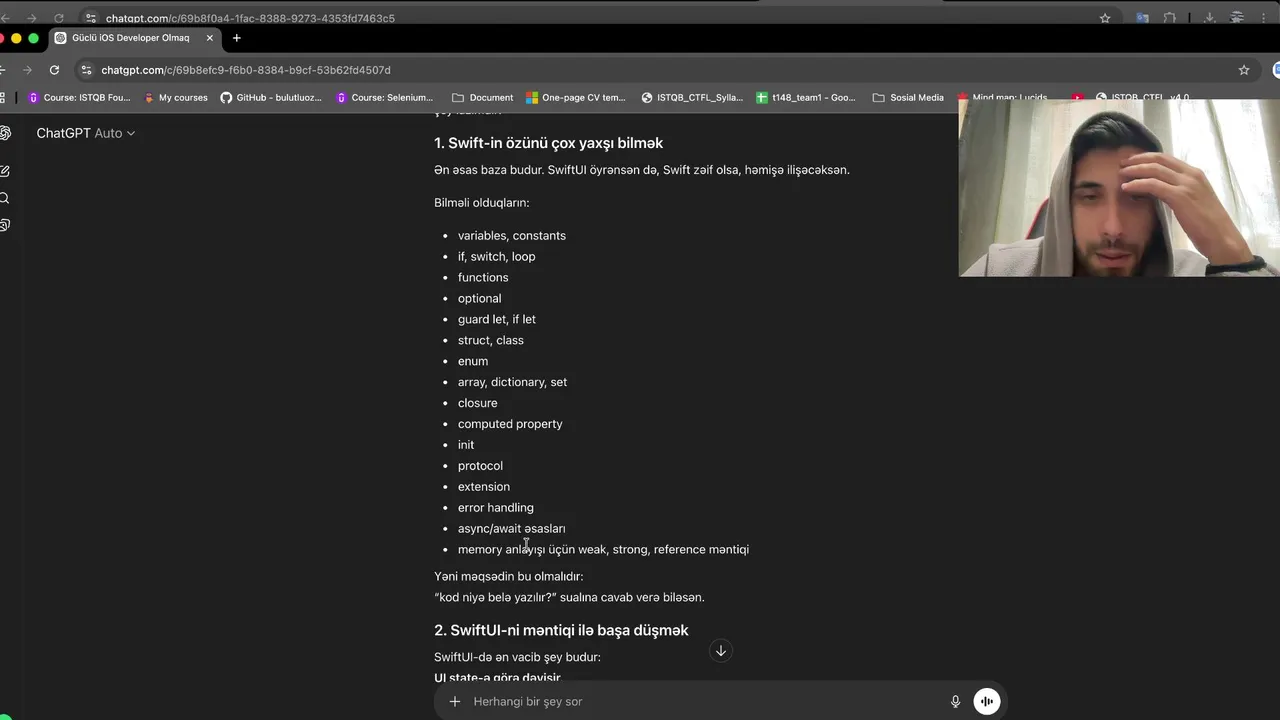Click list item variables, constants
The height and width of the screenshot is (720, 1280).
click(x=512, y=236)
